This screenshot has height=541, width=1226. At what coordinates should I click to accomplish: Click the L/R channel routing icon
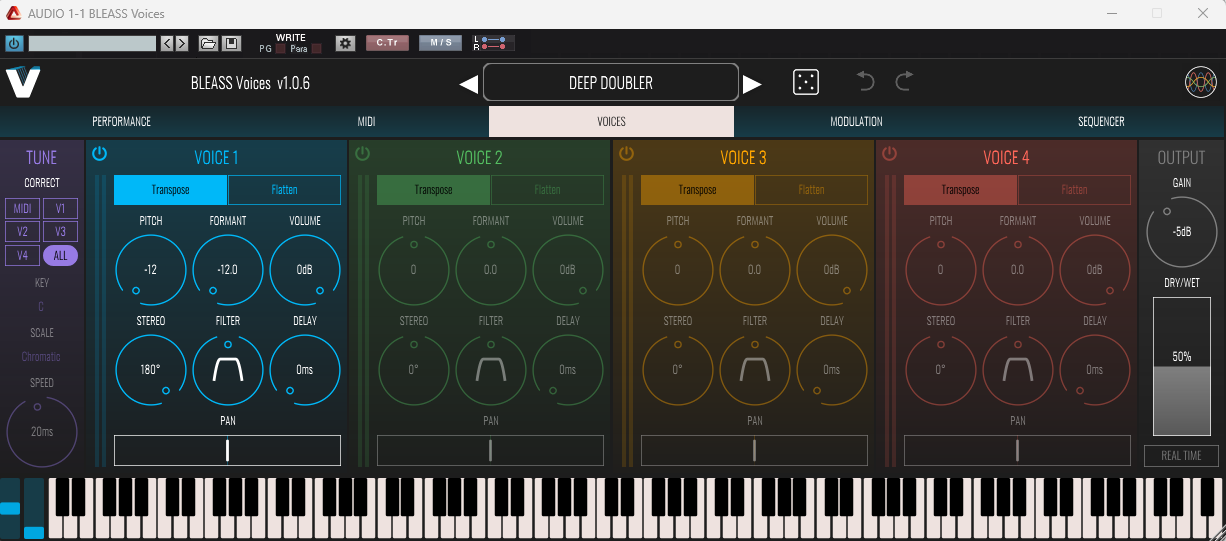pyautogui.click(x=494, y=43)
